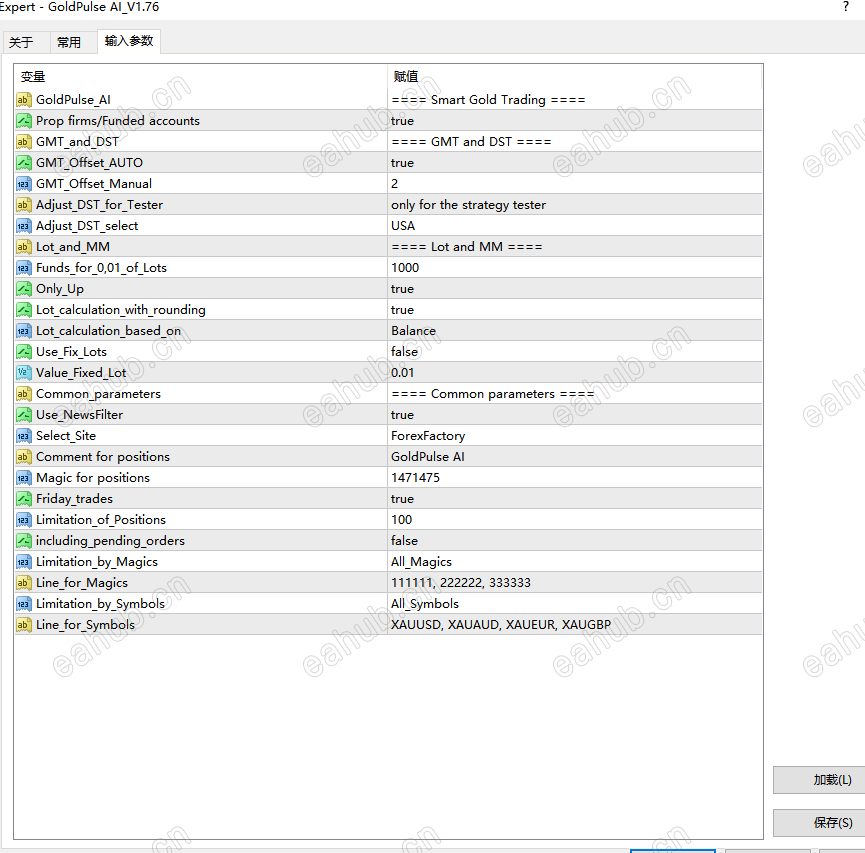Click the enum icon beside Adjust_DST_select
Image resolution: width=865 pixels, height=853 pixels.
click(23, 226)
